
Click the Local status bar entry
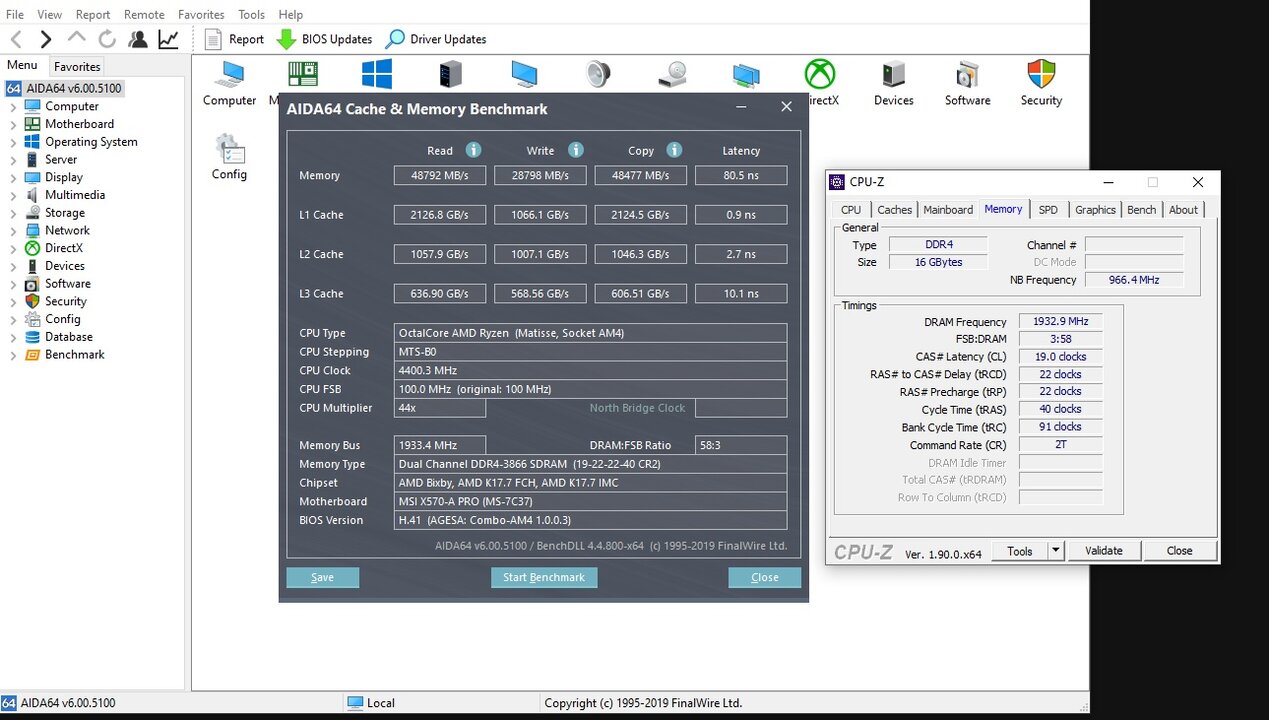click(x=381, y=703)
